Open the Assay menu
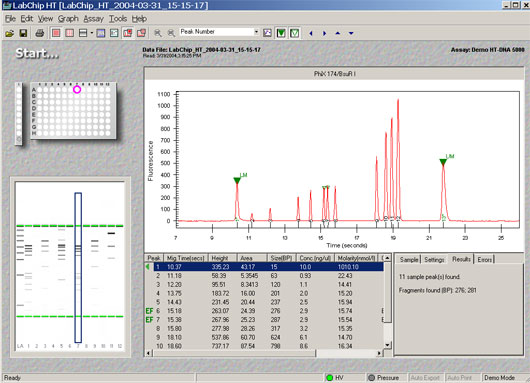530x383 pixels. pyautogui.click(x=93, y=19)
